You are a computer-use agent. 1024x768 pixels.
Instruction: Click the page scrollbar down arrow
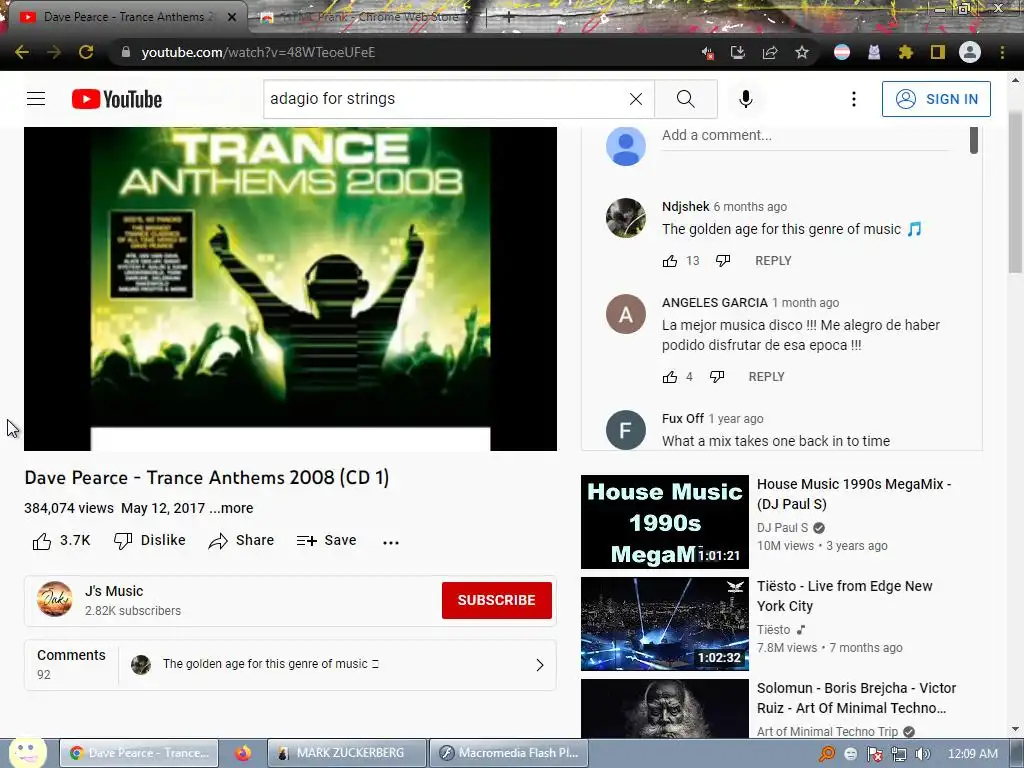pos(1015,729)
